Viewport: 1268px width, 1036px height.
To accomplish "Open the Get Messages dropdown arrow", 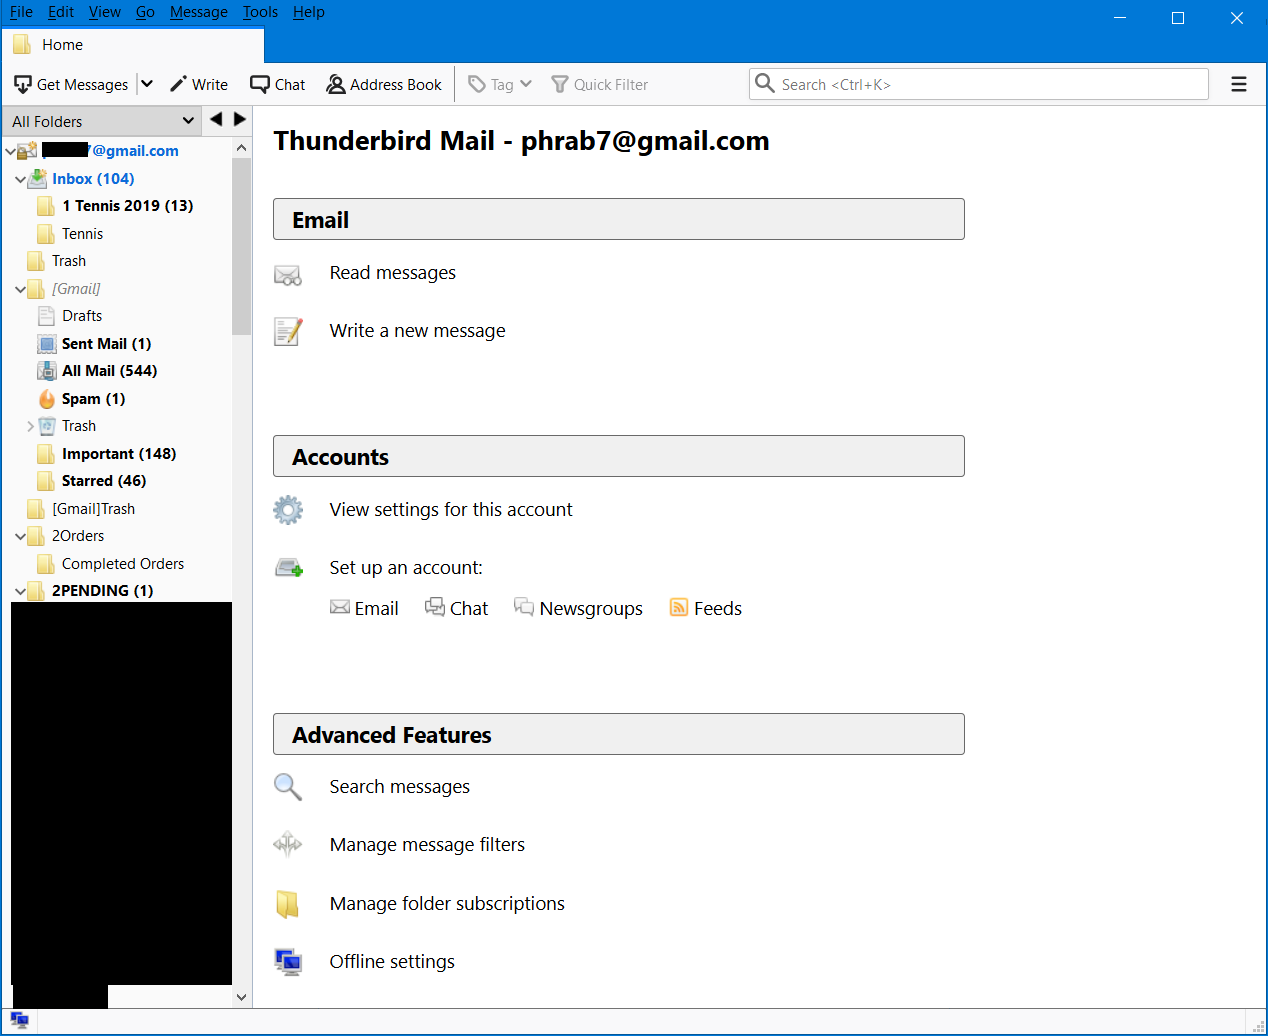I will pyautogui.click(x=147, y=84).
